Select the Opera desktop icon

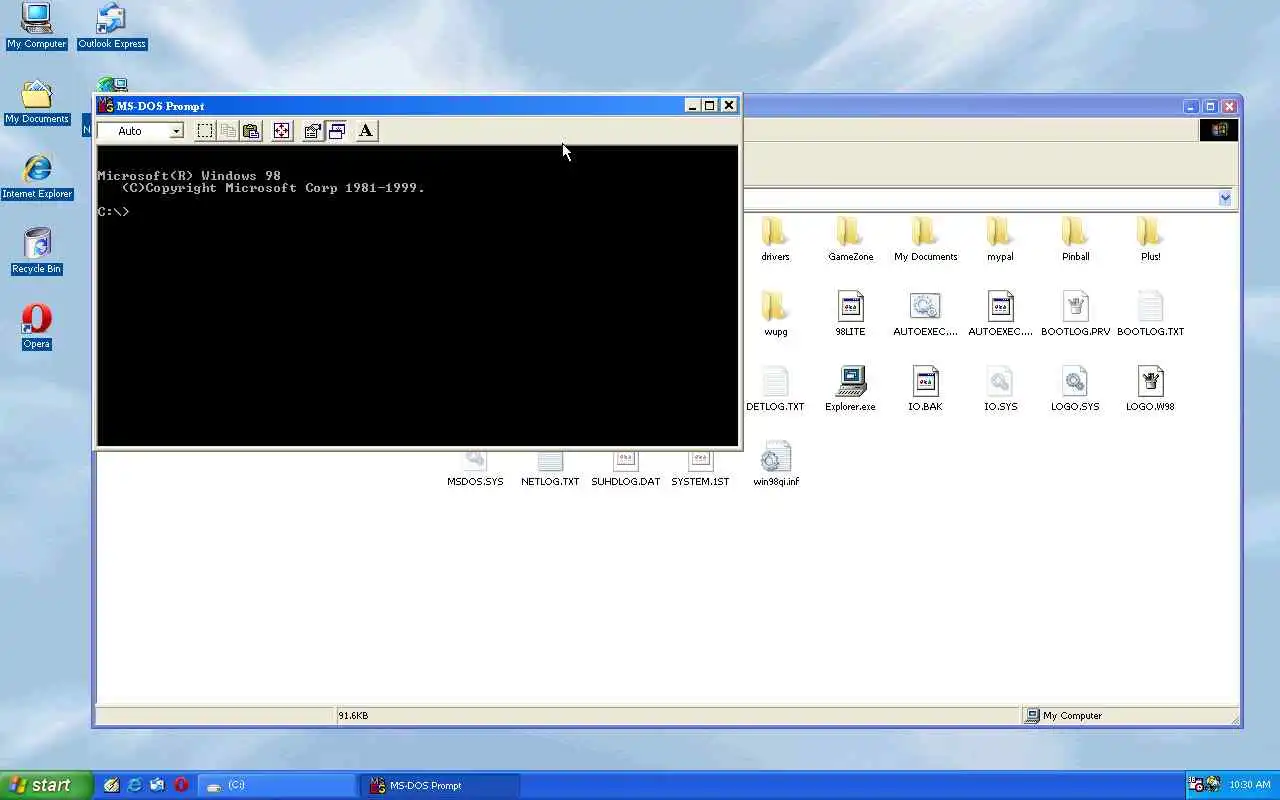click(36, 326)
